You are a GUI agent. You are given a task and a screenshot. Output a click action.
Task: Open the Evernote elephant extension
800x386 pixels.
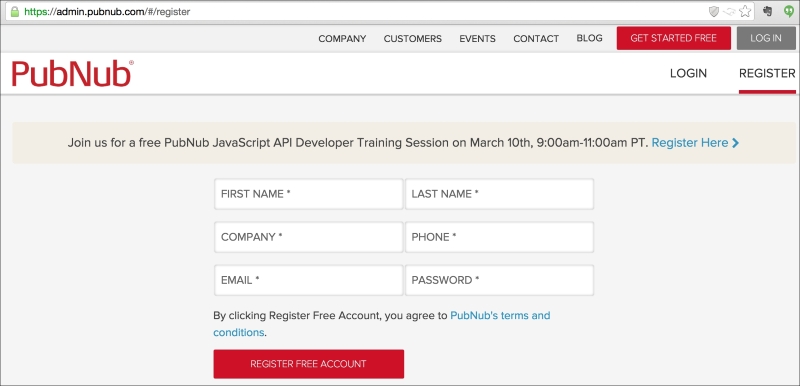click(x=767, y=11)
